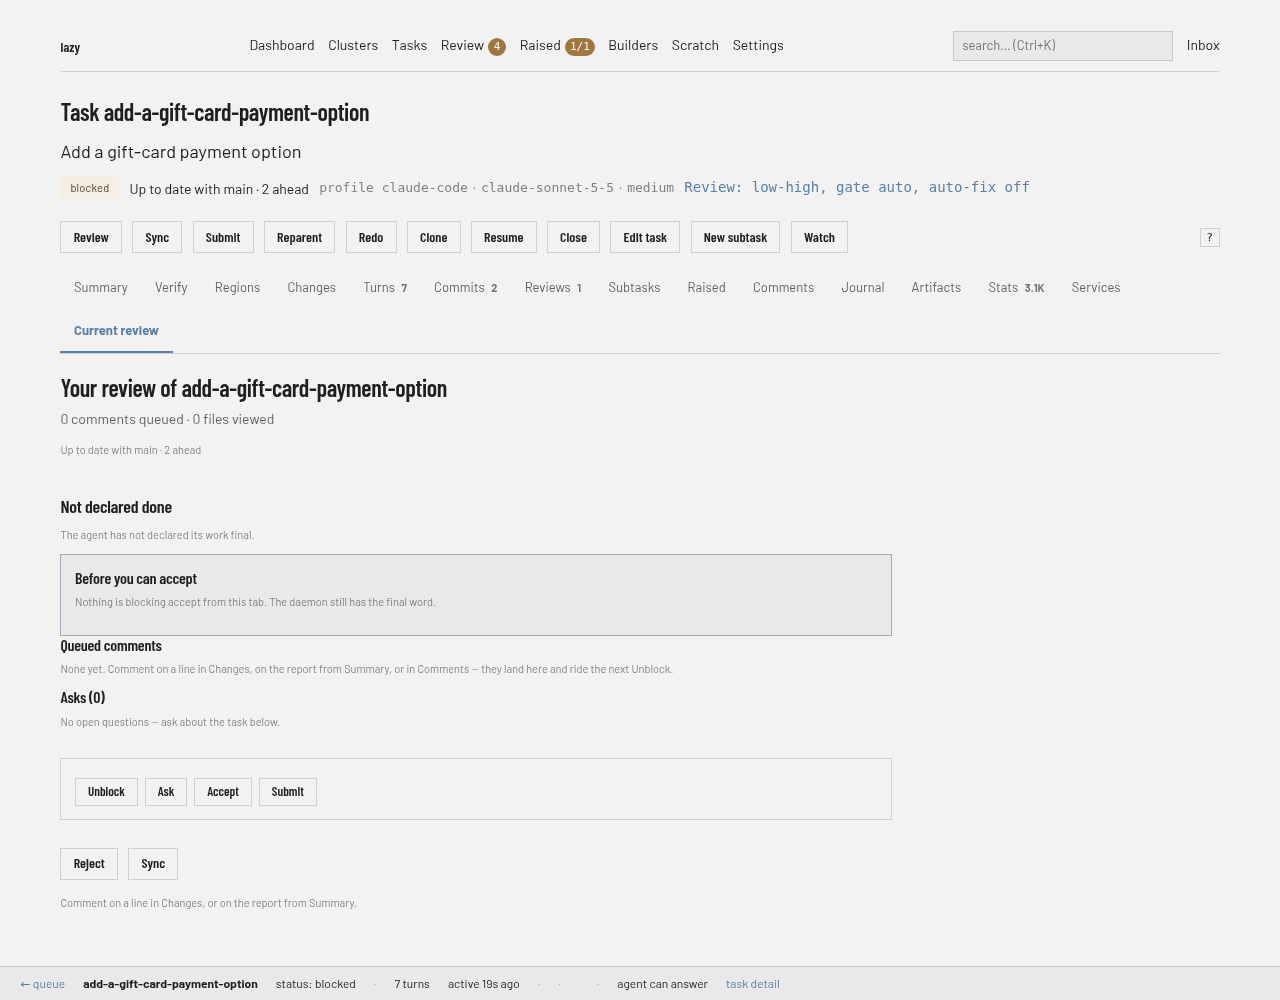View the Stats 3.1K tab

coord(1016,288)
